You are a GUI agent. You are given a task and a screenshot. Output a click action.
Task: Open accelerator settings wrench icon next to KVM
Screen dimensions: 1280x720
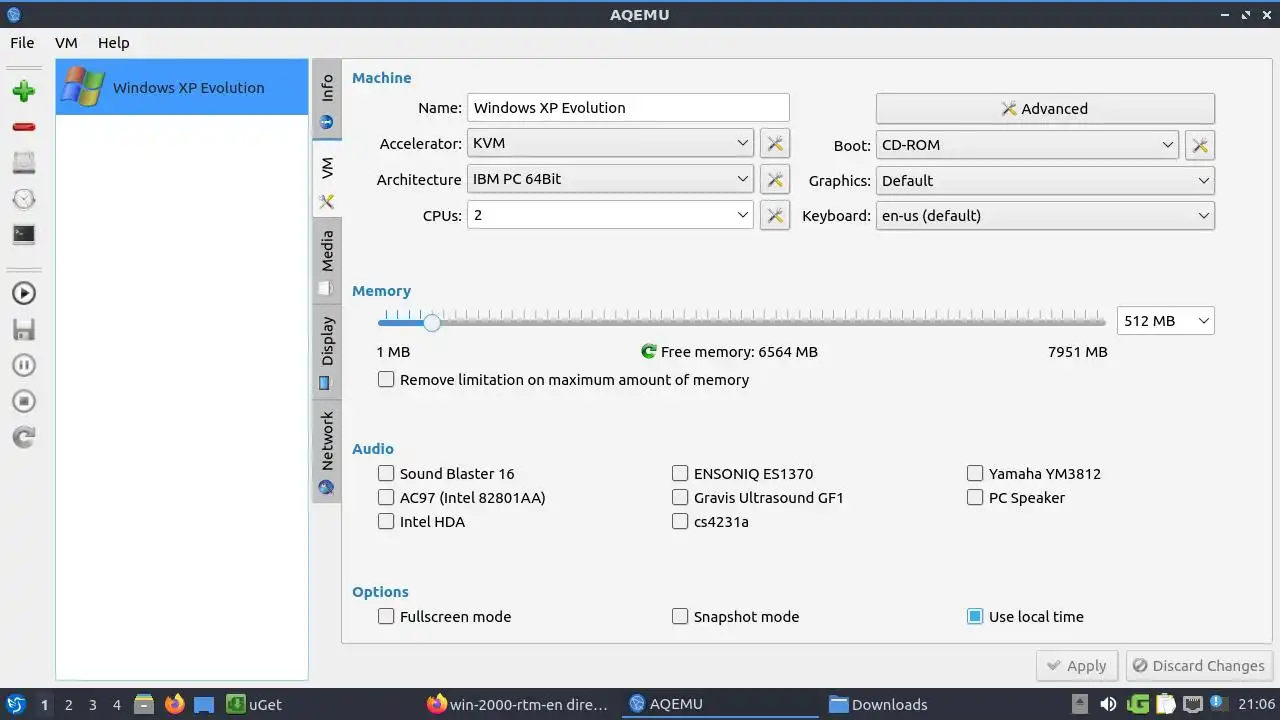click(774, 143)
